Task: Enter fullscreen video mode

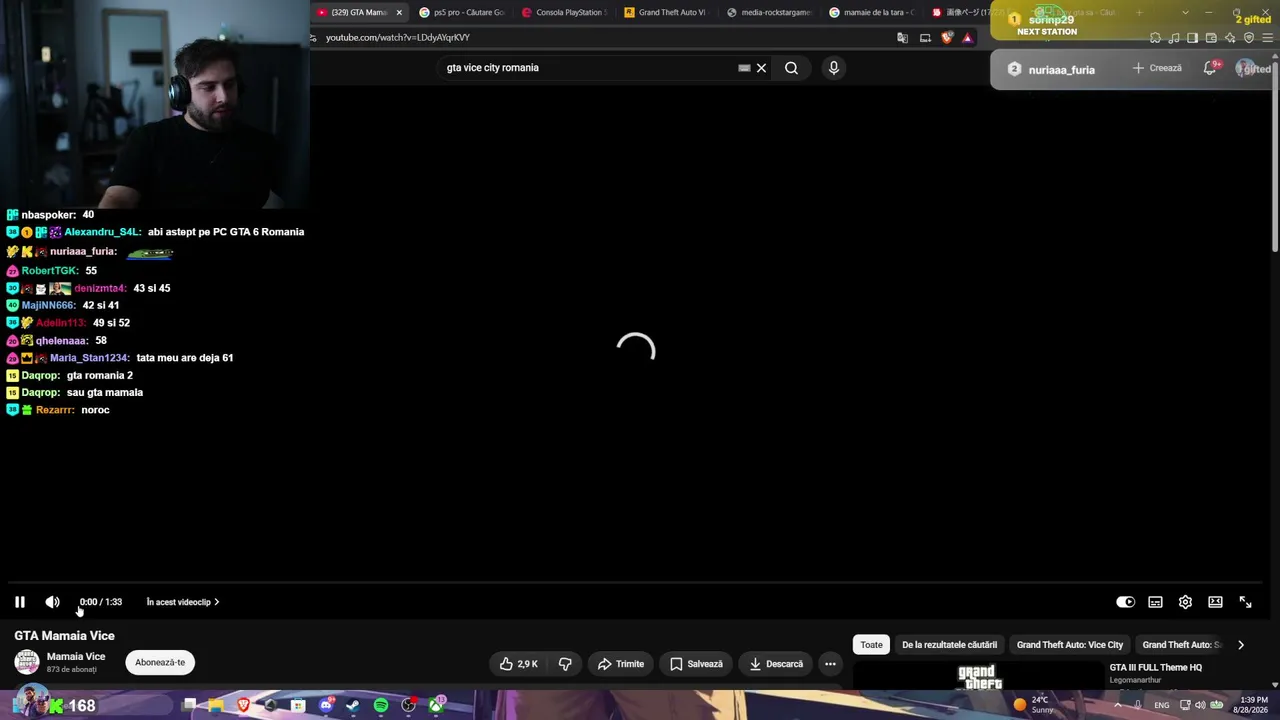Action: click(1245, 602)
